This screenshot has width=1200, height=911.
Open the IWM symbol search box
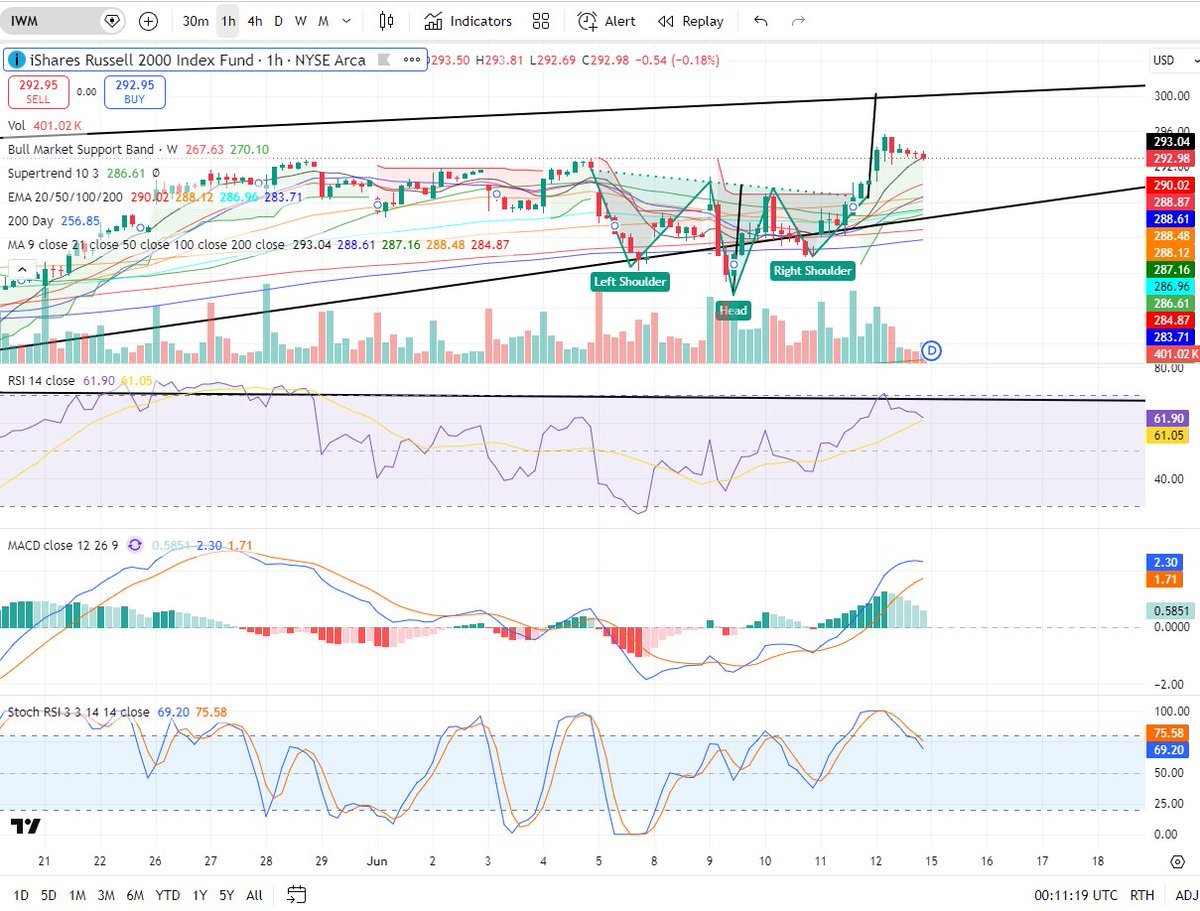point(63,20)
